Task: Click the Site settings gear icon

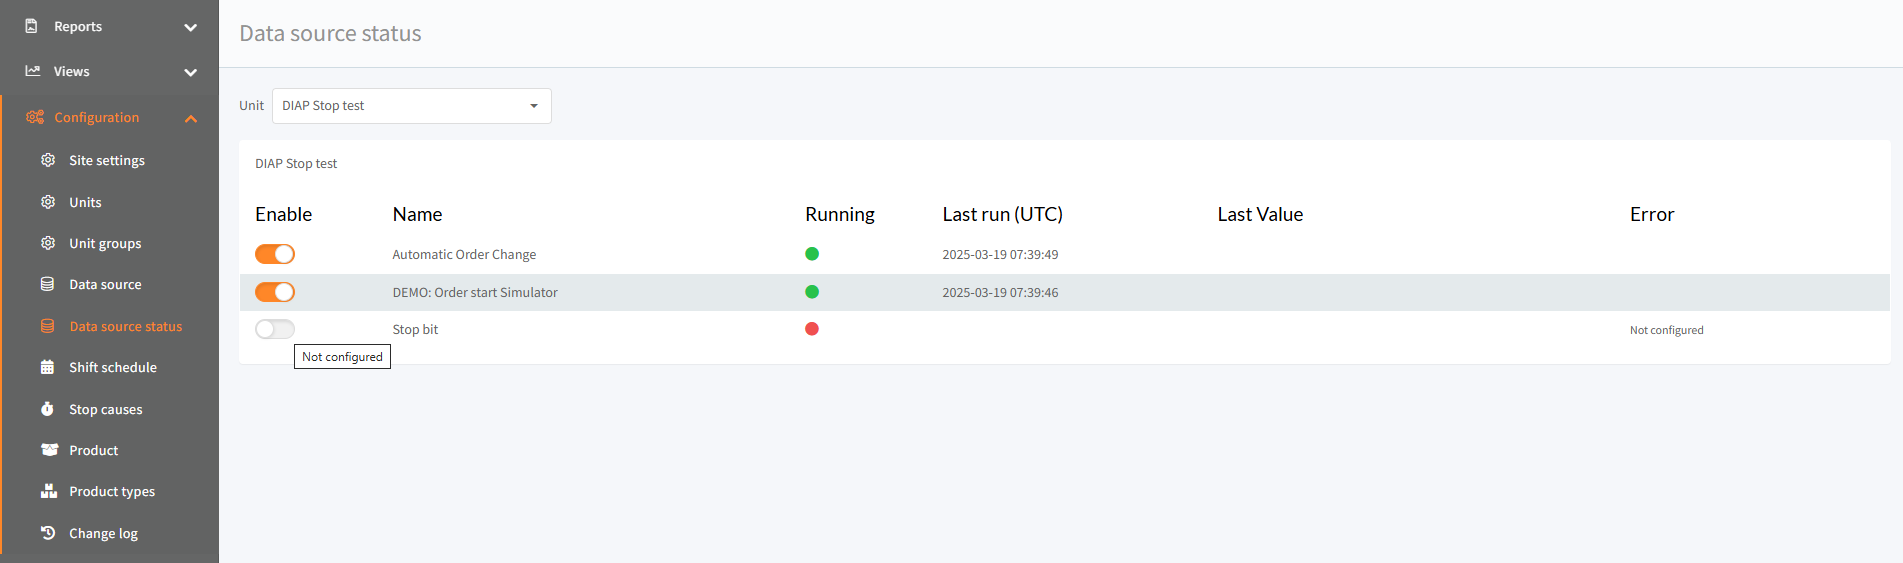Action: coord(47,160)
